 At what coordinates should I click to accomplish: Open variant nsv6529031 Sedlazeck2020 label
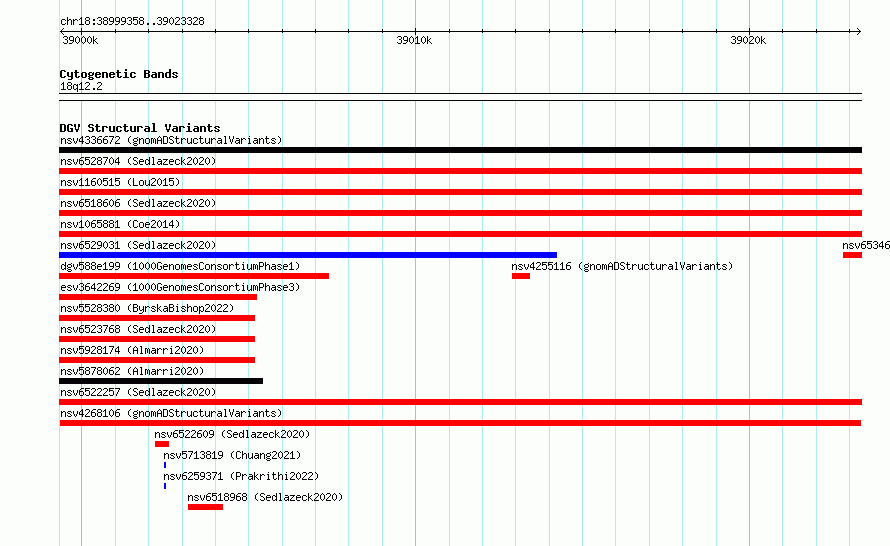(x=138, y=245)
